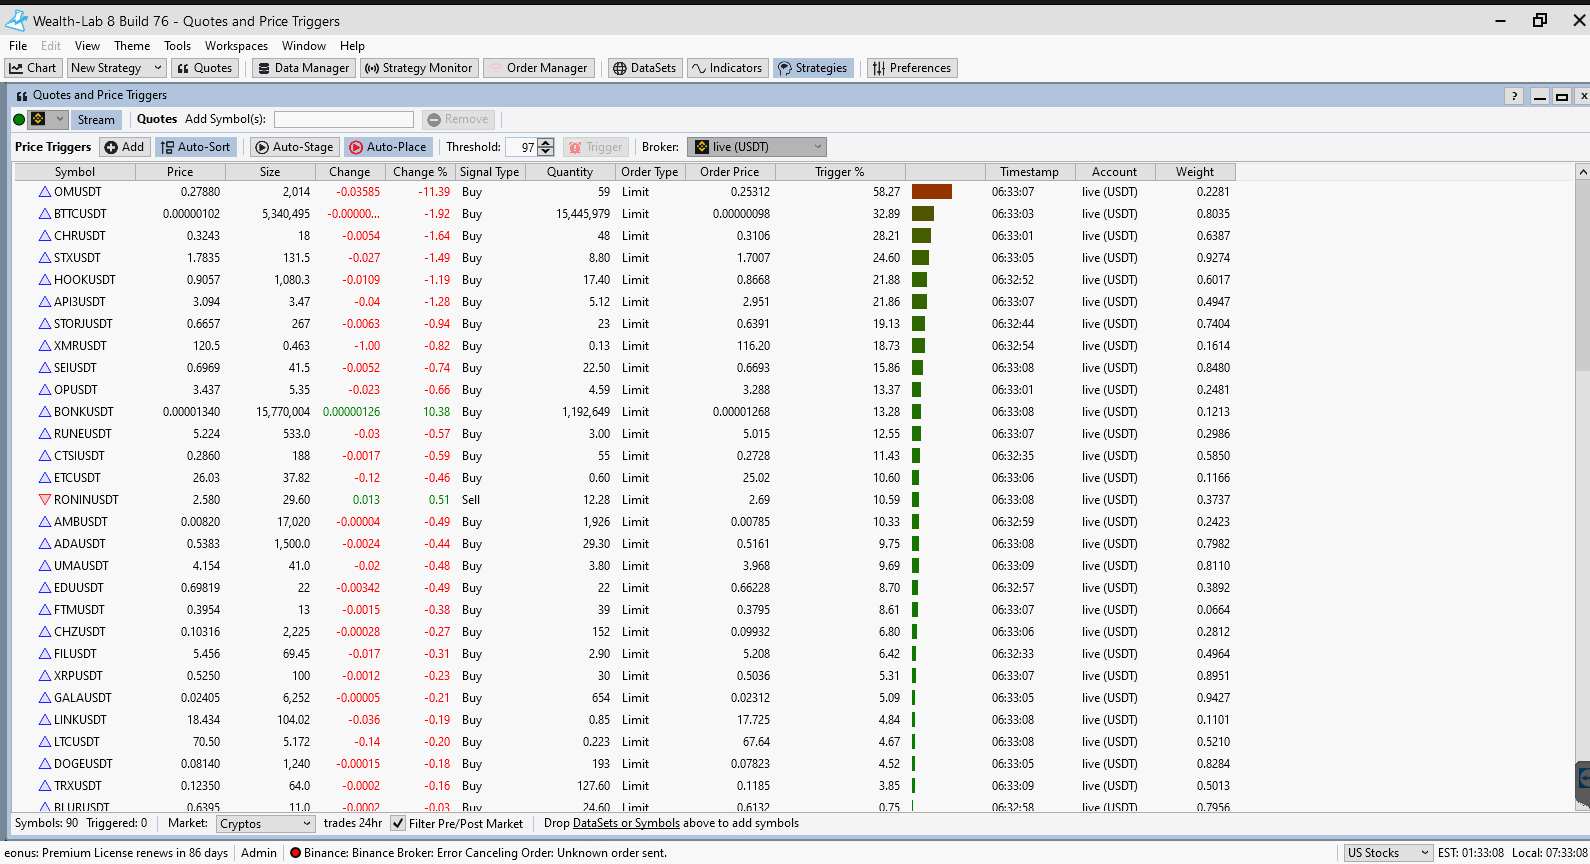Open the Window menu
The width and height of the screenshot is (1590, 864).
point(303,46)
